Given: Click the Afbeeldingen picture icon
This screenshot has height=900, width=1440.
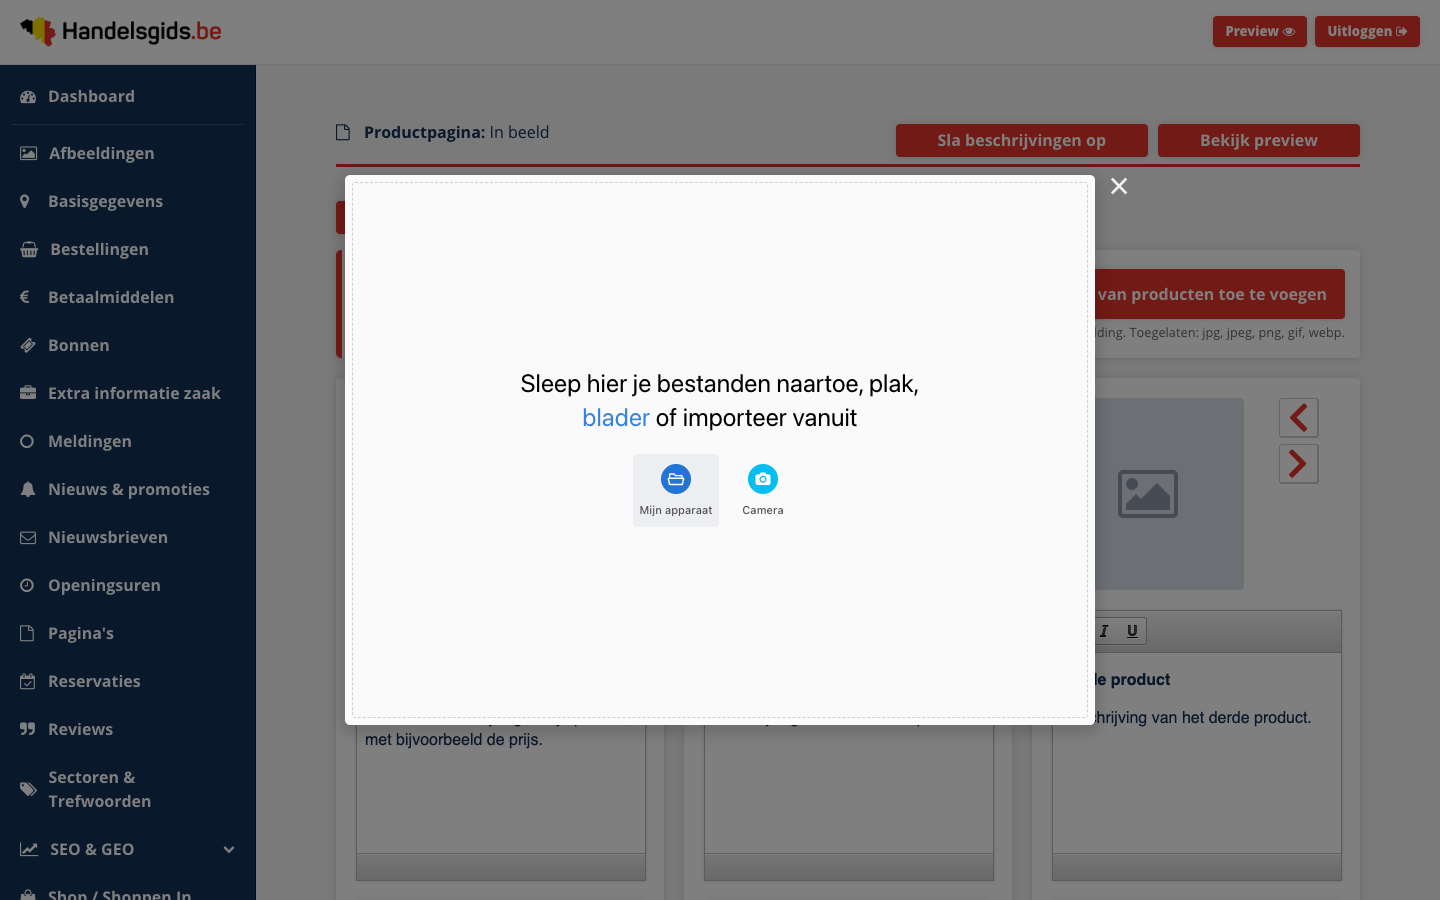Looking at the screenshot, I should click(x=28, y=153).
